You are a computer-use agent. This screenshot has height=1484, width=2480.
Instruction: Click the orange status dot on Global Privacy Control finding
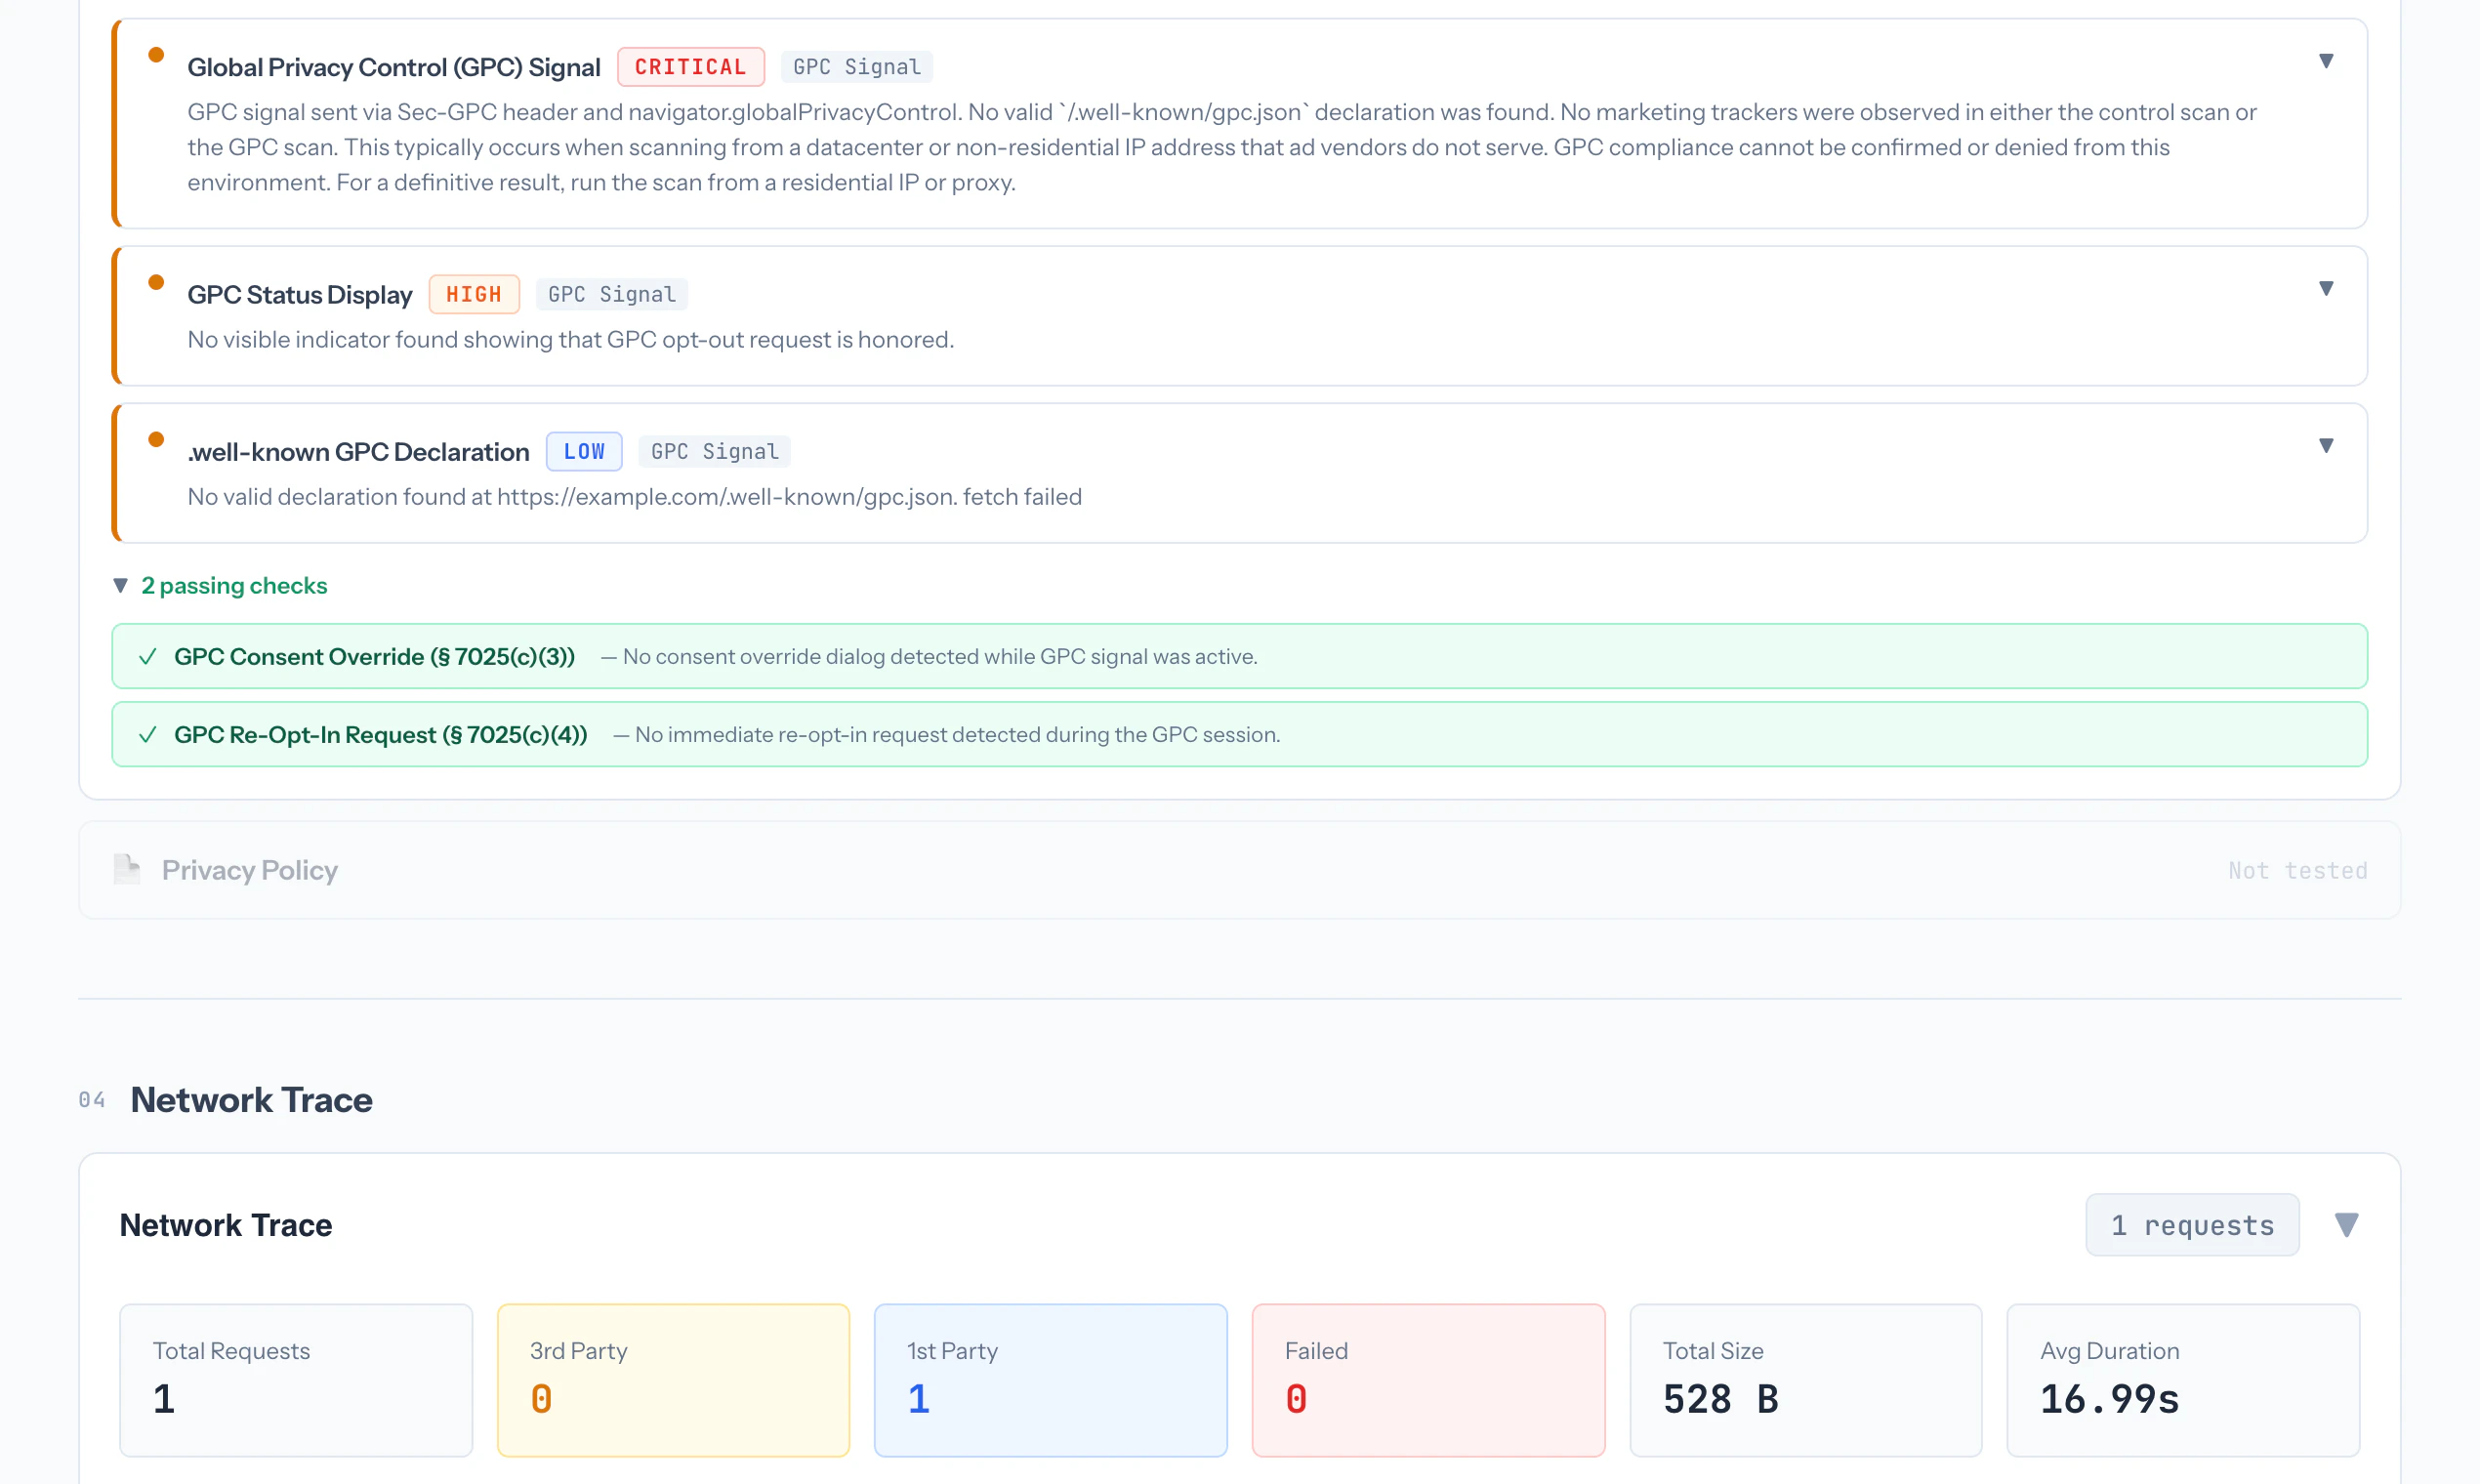(x=156, y=56)
